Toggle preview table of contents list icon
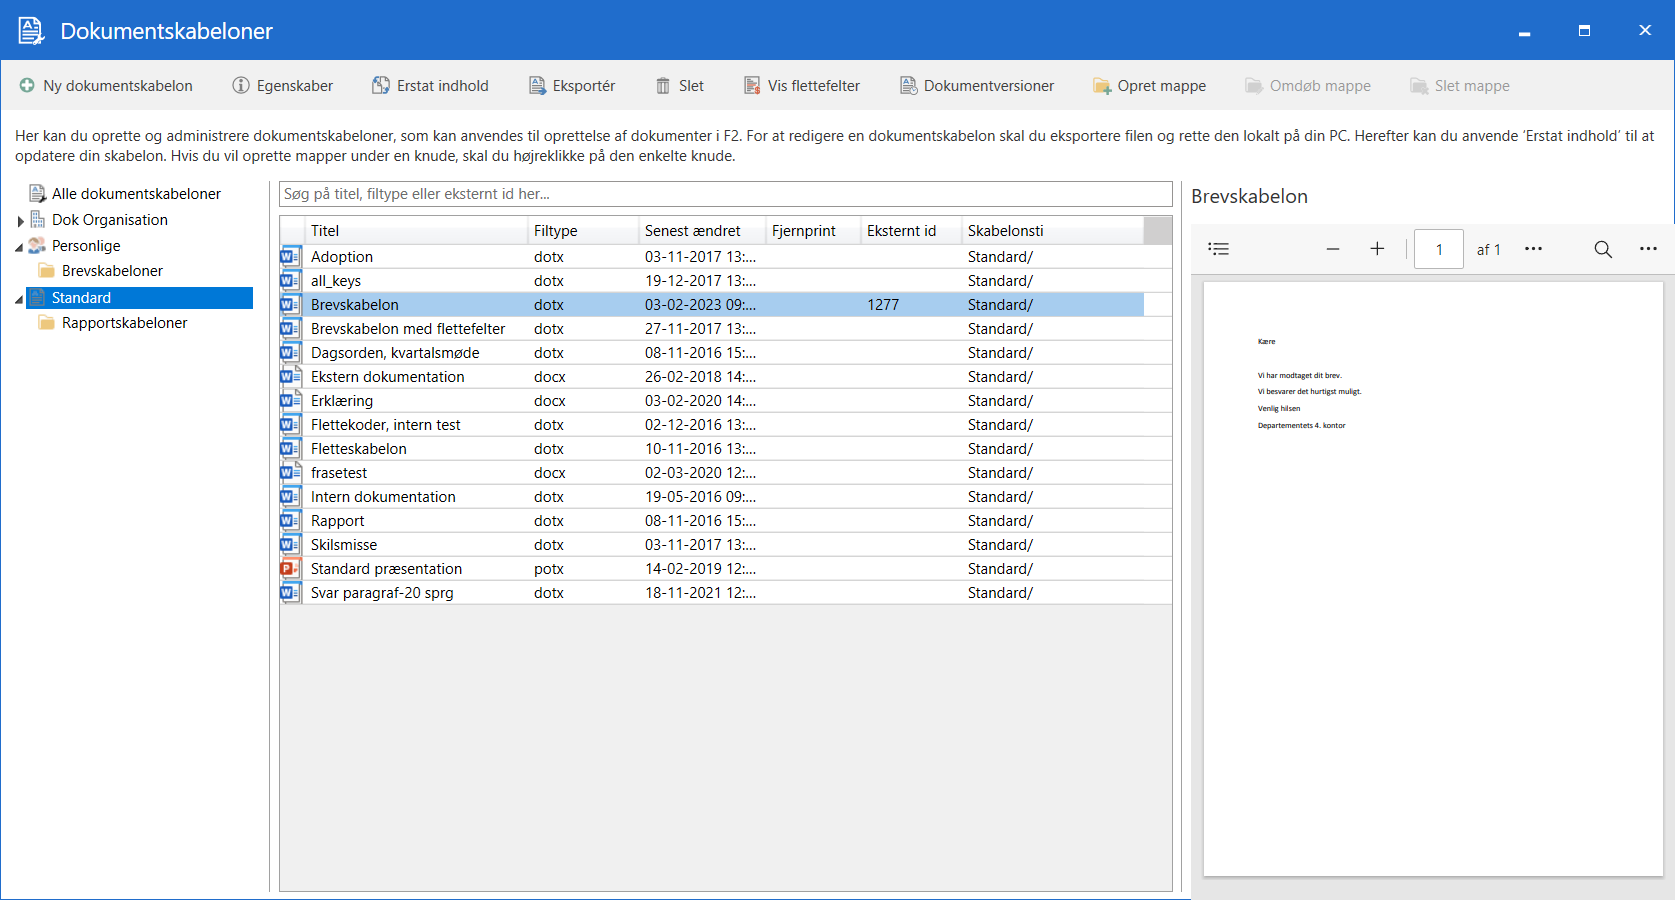 click(x=1218, y=249)
